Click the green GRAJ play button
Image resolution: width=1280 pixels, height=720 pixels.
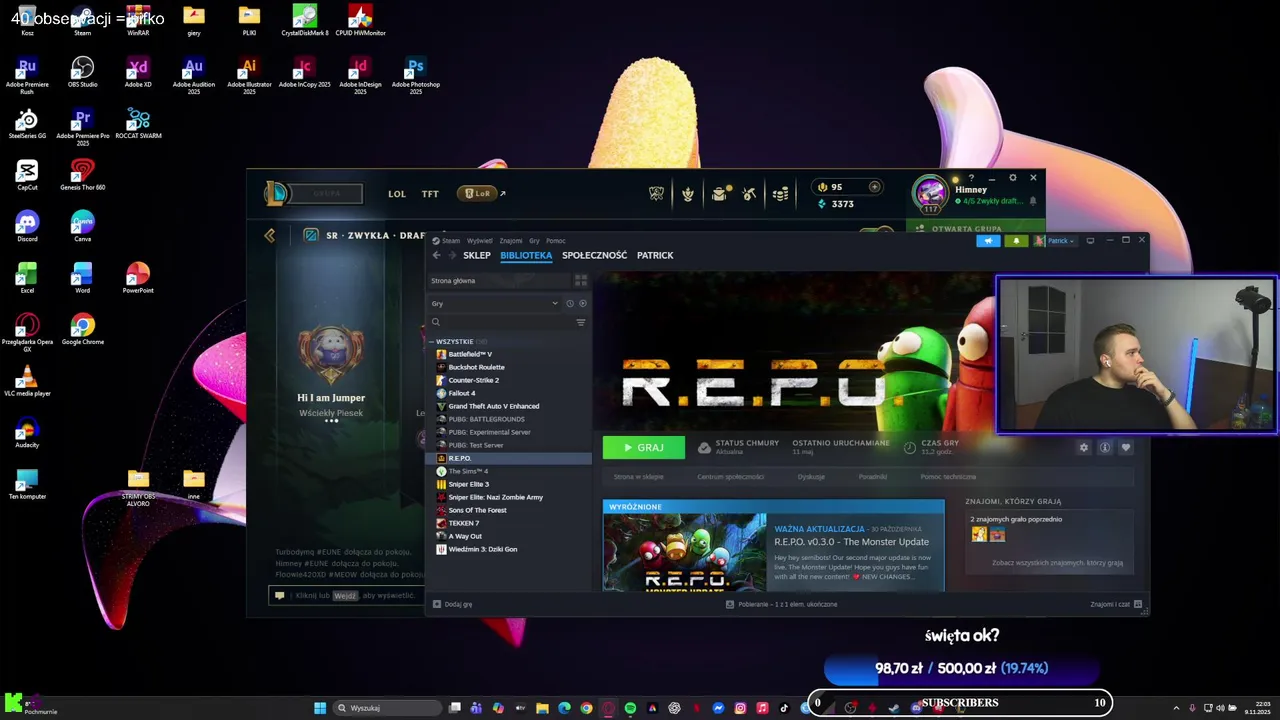click(644, 448)
